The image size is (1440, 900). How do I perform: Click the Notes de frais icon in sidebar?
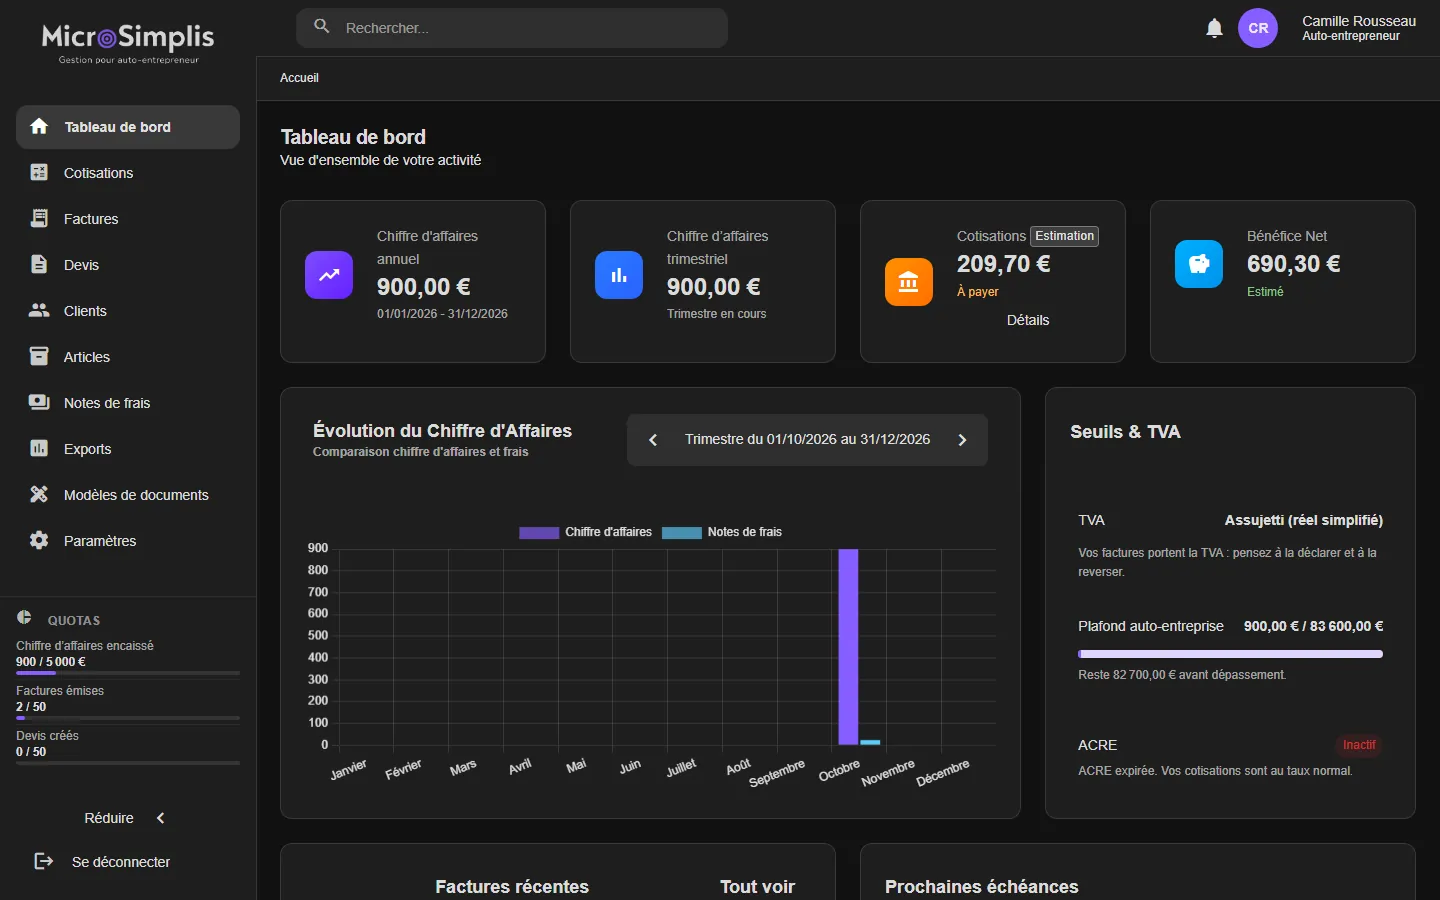pyautogui.click(x=39, y=403)
